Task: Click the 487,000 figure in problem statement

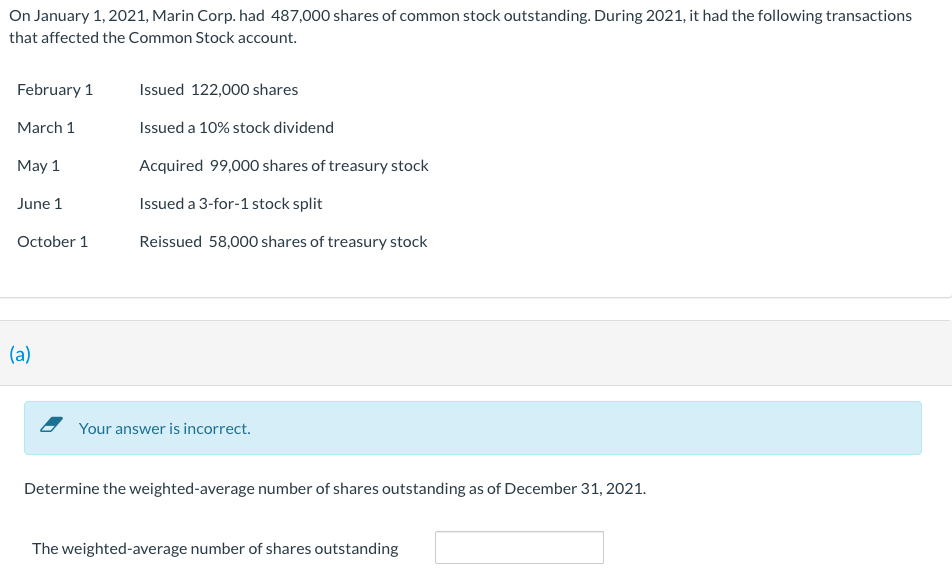Action: (x=300, y=16)
